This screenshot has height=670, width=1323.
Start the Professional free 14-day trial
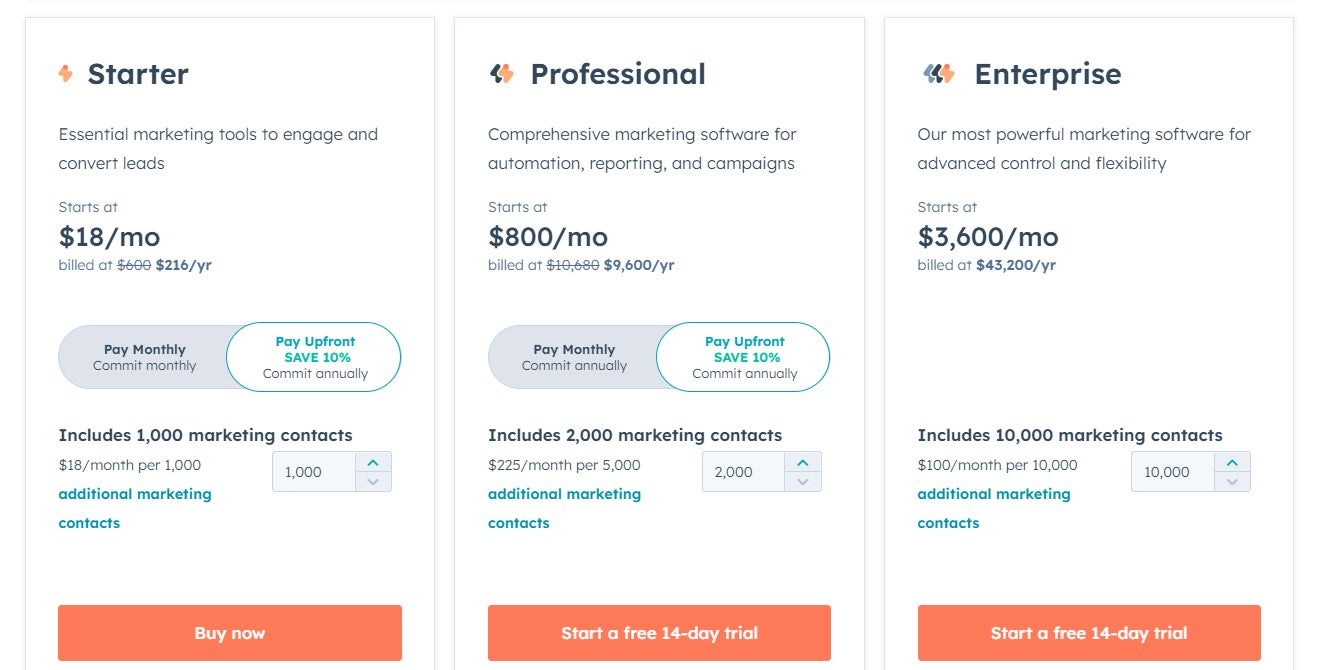click(659, 632)
